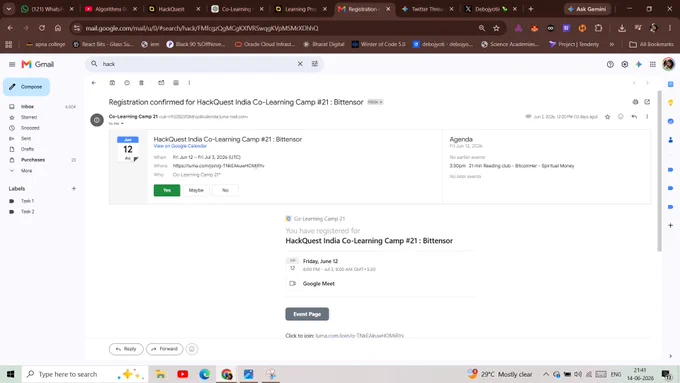Create new label with plus icon
The width and height of the screenshot is (680, 383).
click(x=74, y=189)
